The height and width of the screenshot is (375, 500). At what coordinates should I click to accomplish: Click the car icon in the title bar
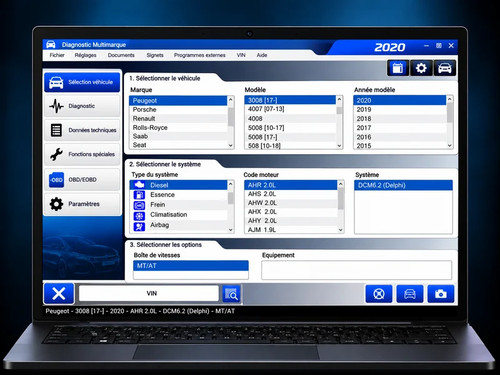pos(51,45)
